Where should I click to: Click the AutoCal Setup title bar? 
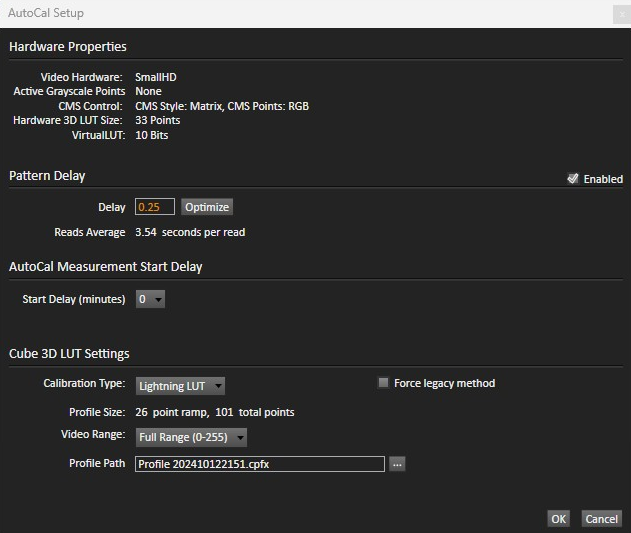300,13
